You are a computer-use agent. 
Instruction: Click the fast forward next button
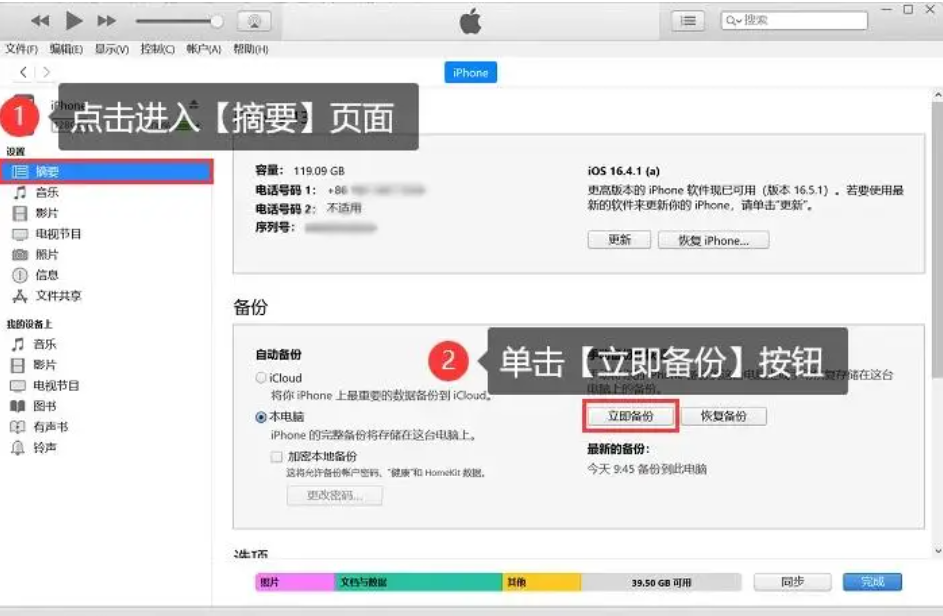point(106,21)
